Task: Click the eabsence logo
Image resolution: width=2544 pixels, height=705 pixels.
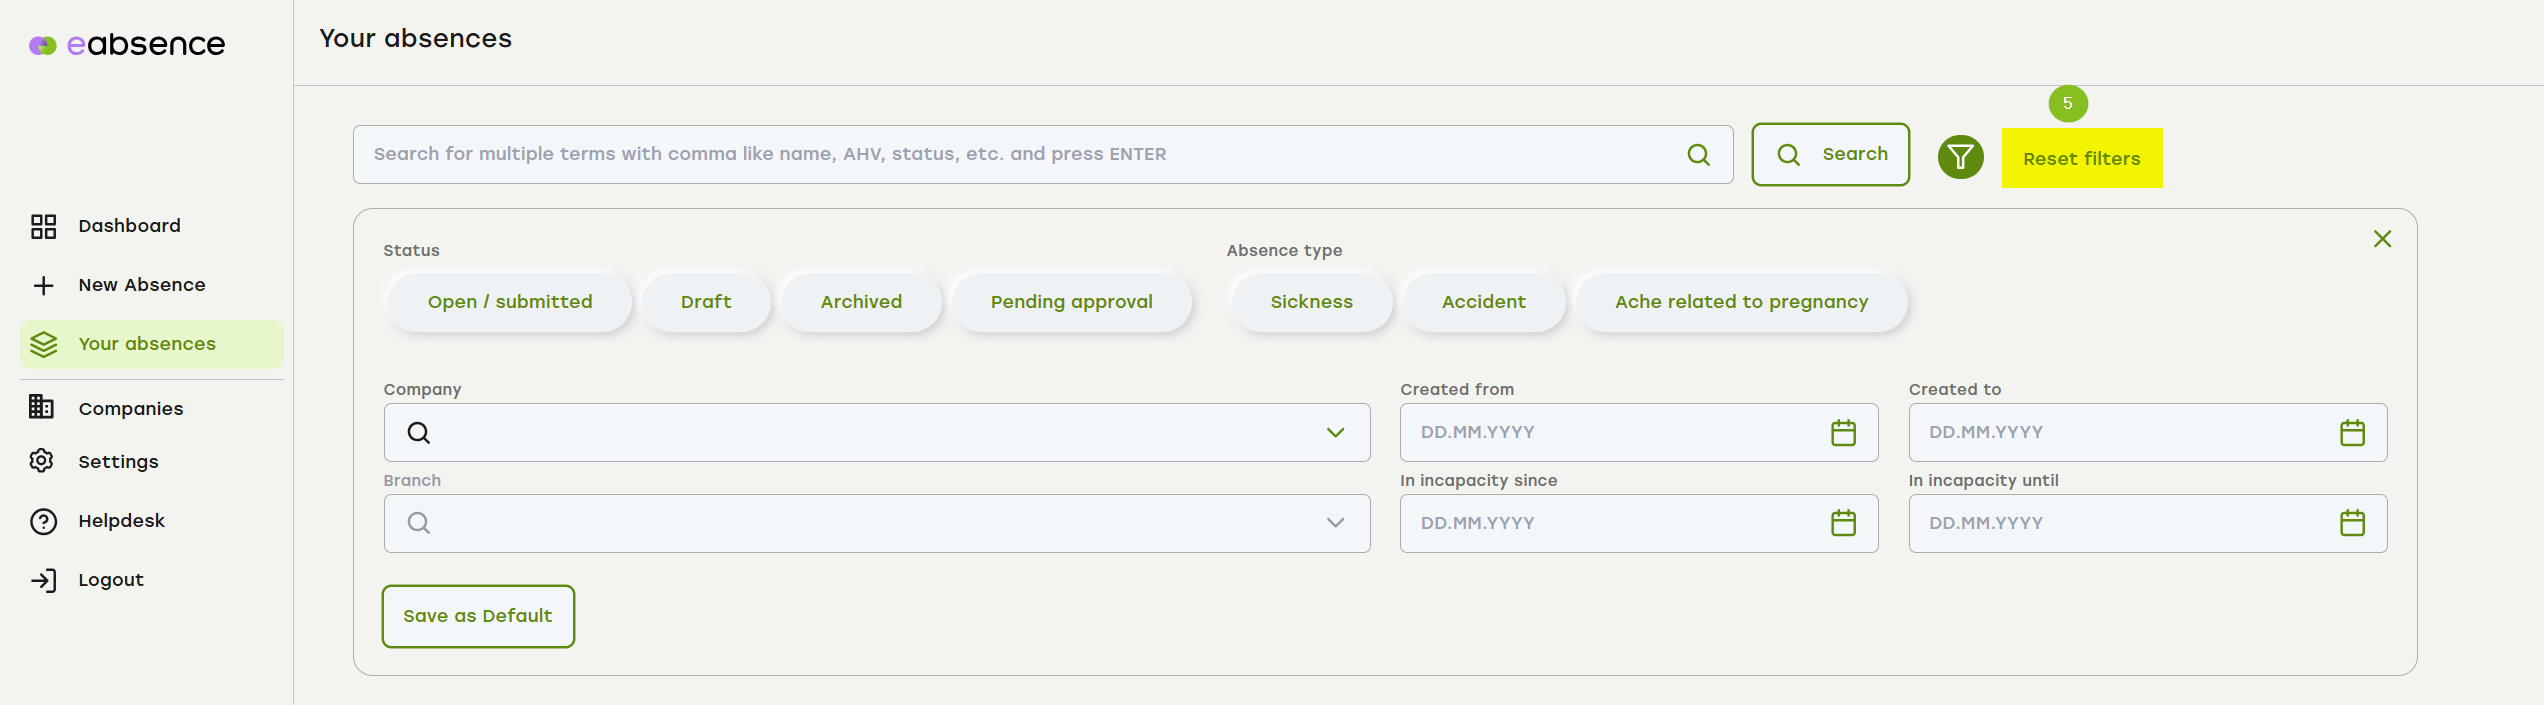Action: (x=127, y=45)
